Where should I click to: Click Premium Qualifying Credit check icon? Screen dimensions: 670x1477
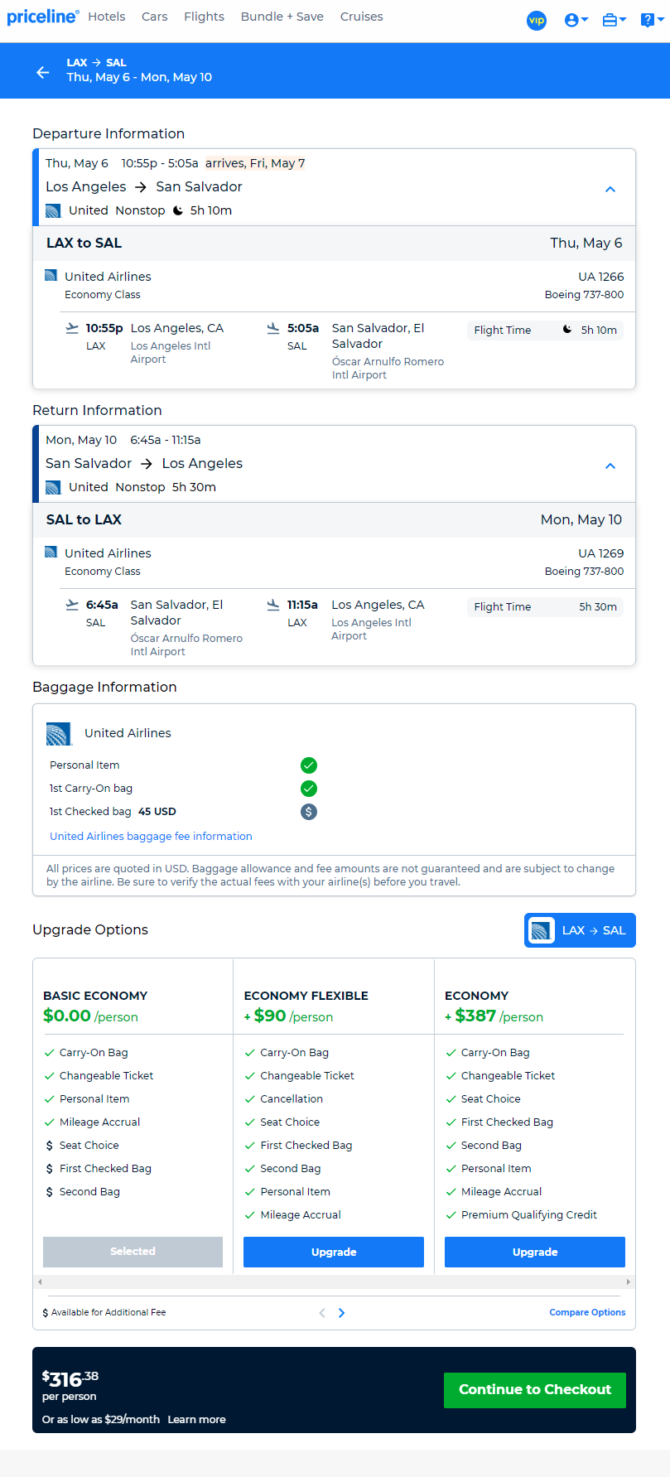pos(451,1215)
